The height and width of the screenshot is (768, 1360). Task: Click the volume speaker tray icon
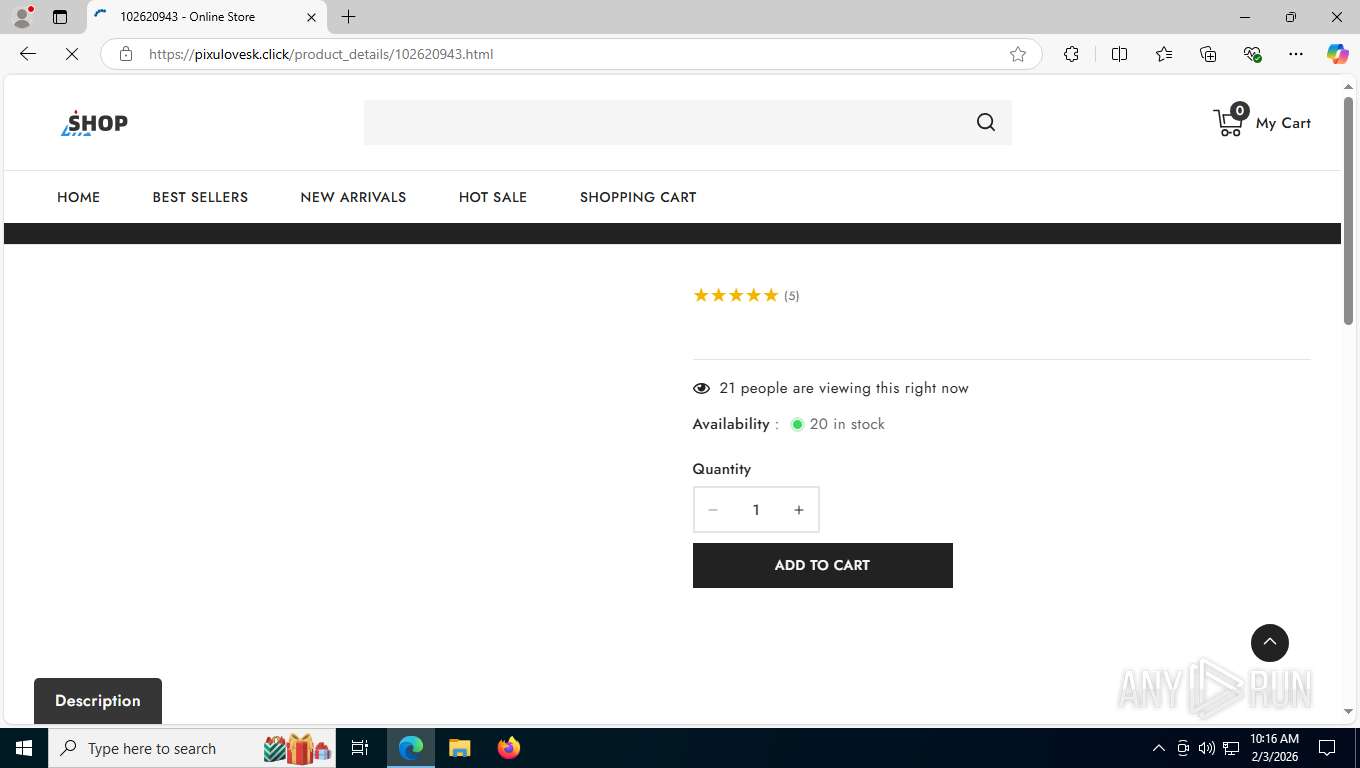click(x=1207, y=748)
